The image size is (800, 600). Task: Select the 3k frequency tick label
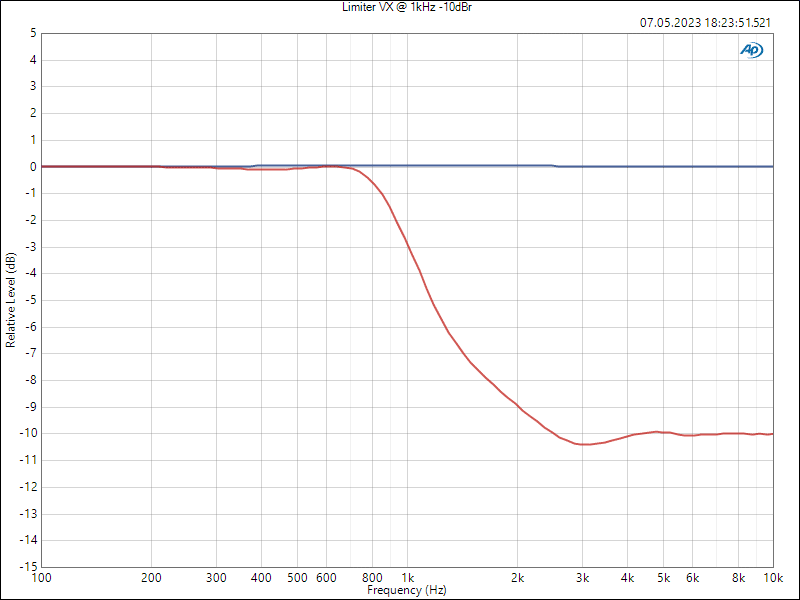pyautogui.click(x=582, y=578)
